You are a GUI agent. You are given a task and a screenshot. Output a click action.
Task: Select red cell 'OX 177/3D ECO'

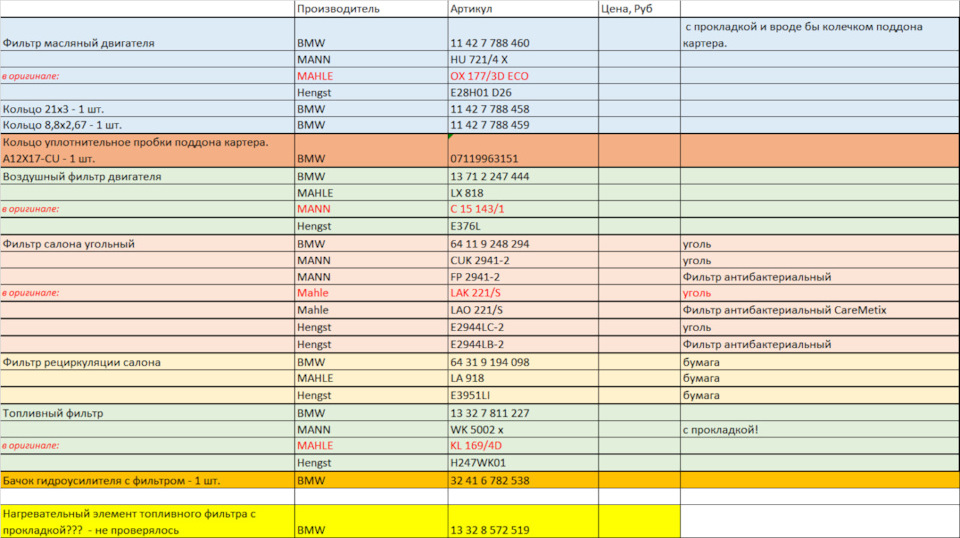tap(523, 76)
